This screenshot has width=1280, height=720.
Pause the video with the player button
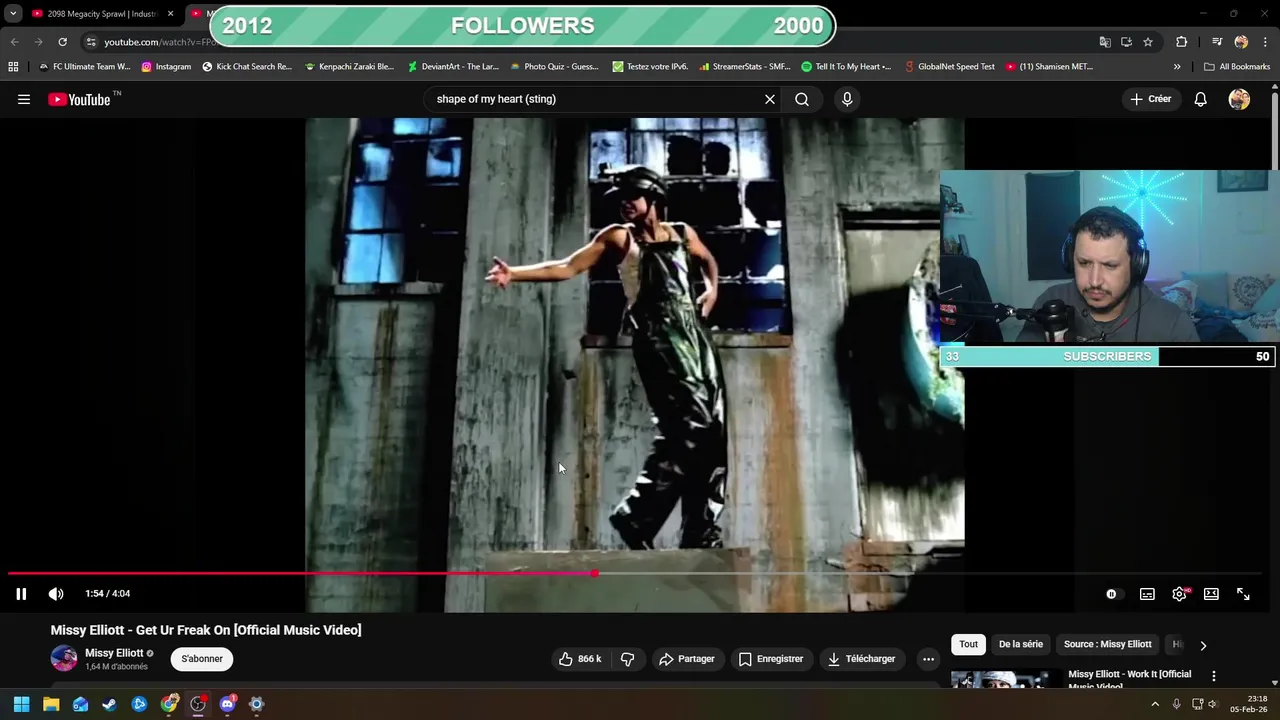tap(21, 594)
